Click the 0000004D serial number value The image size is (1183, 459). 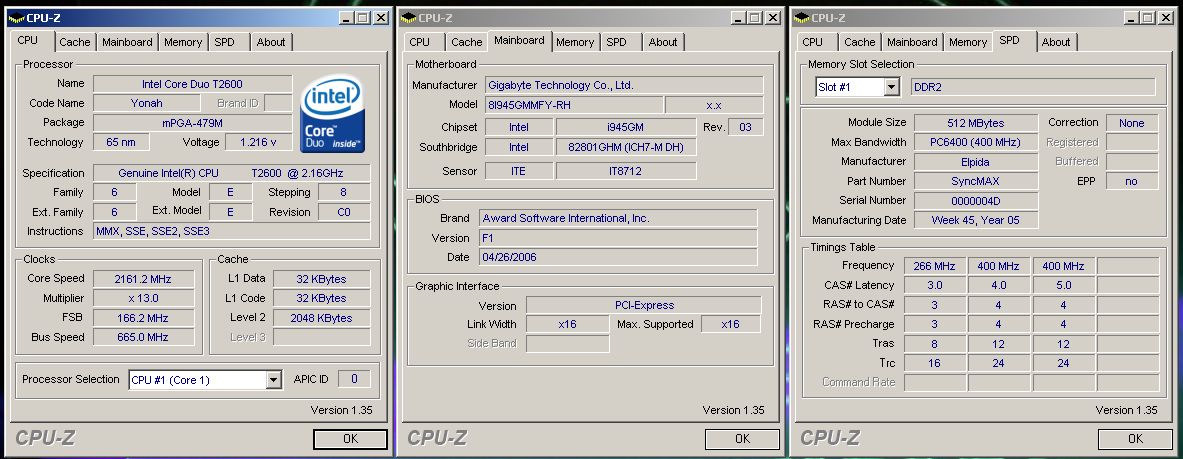point(976,201)
